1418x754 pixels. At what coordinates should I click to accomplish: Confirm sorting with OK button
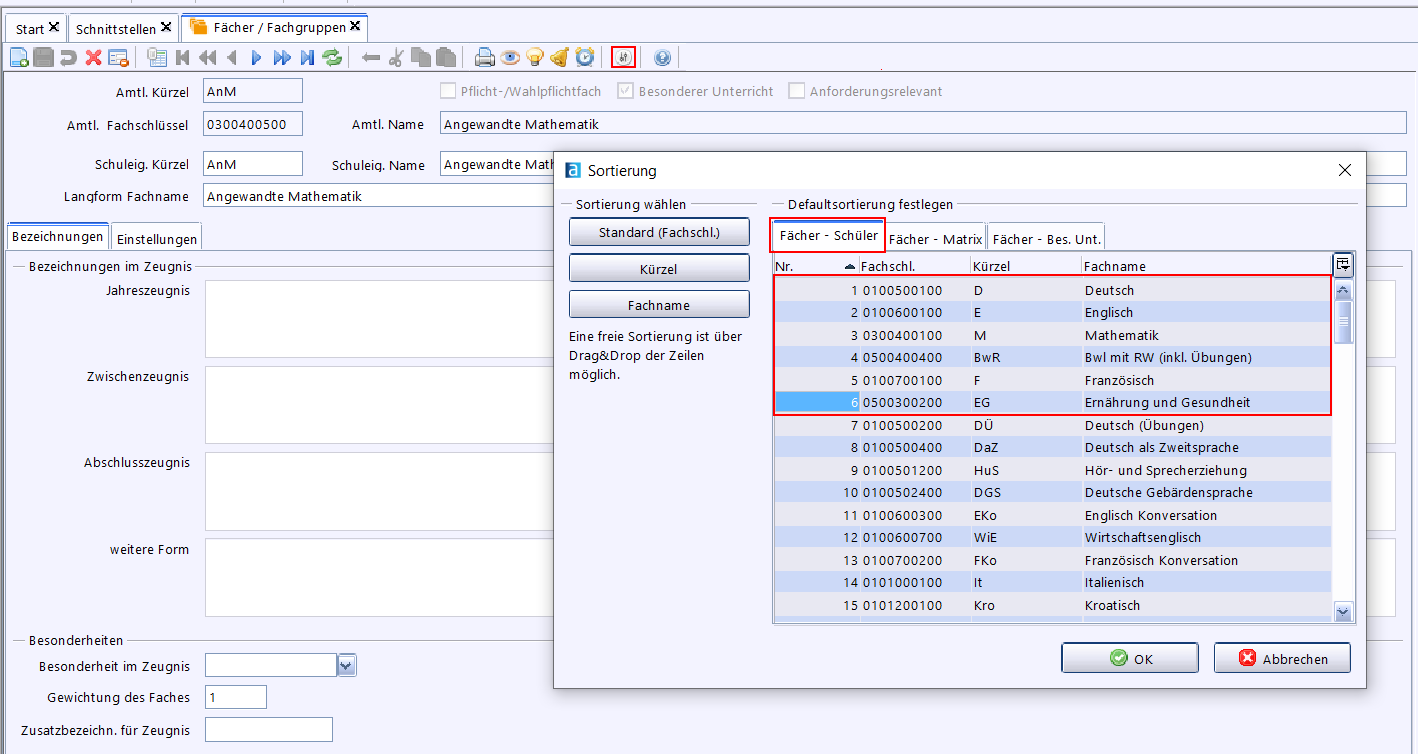pyautogui.click(x=1130, y=659)
